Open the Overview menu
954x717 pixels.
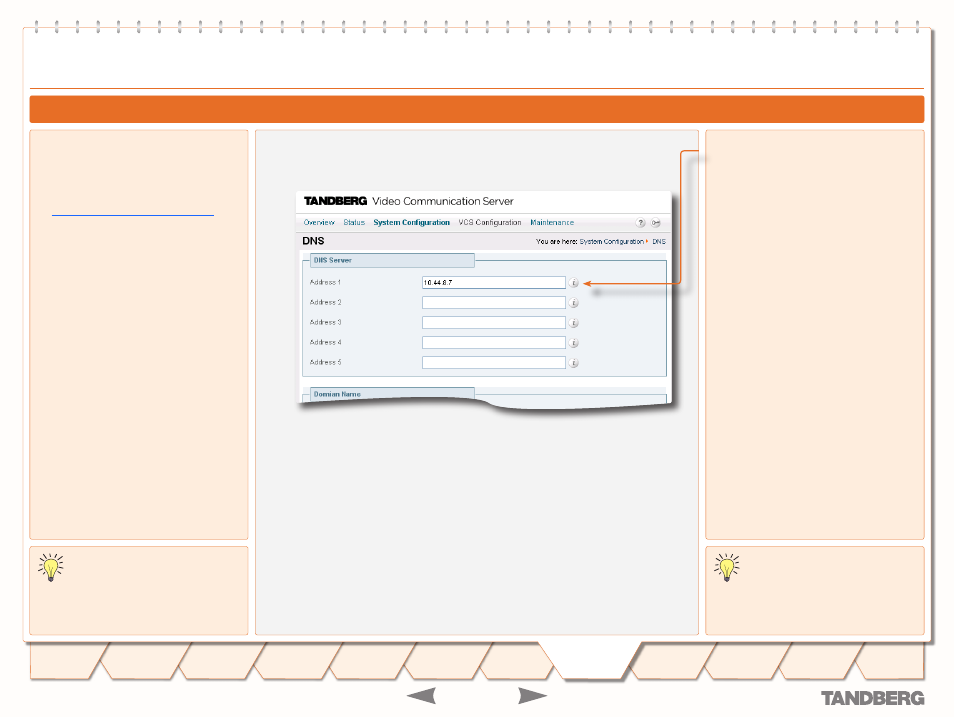(319, 223)
